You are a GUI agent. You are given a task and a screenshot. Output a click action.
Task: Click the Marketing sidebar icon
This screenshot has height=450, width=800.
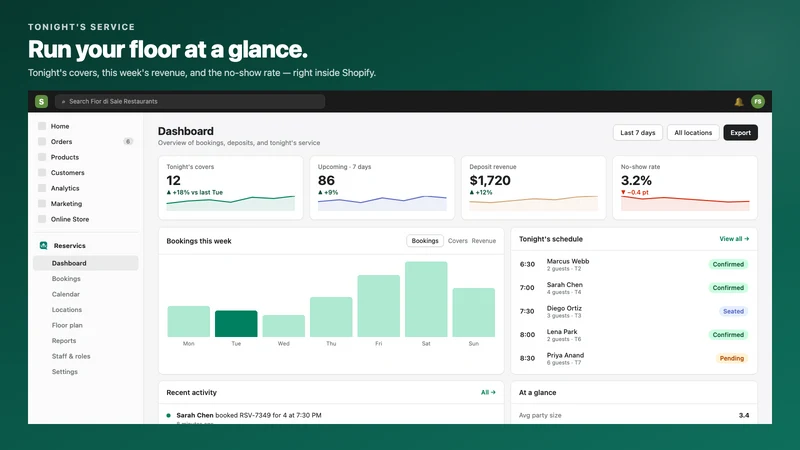click(x=42, y=204)
